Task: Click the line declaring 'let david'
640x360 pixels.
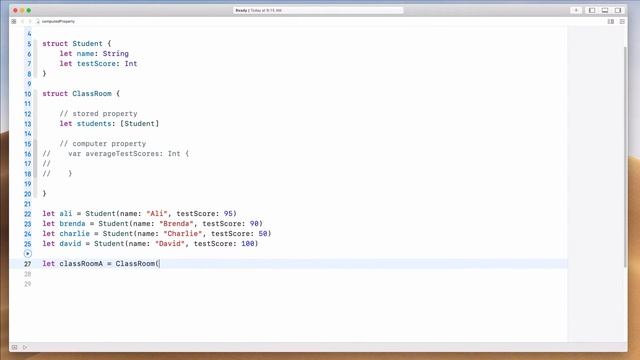Action: (x=150, y=244)
